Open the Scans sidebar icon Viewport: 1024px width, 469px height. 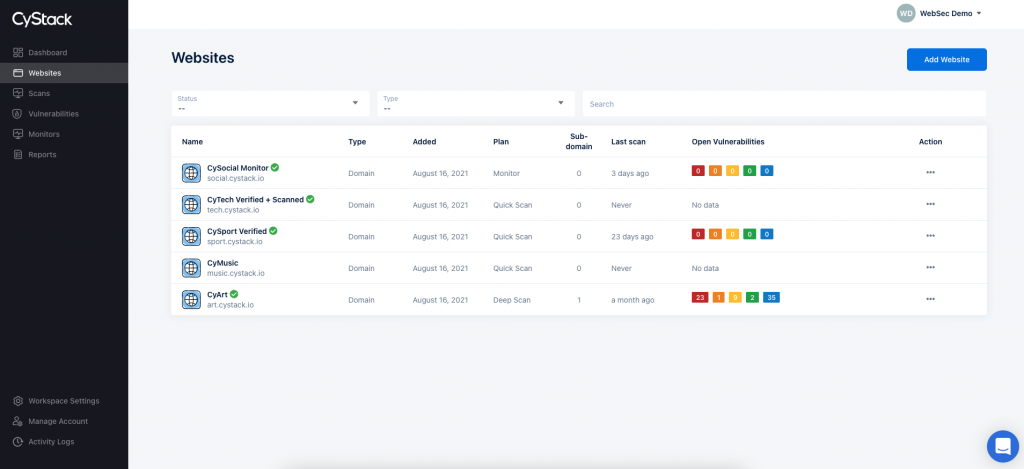[x=18, y=93]
